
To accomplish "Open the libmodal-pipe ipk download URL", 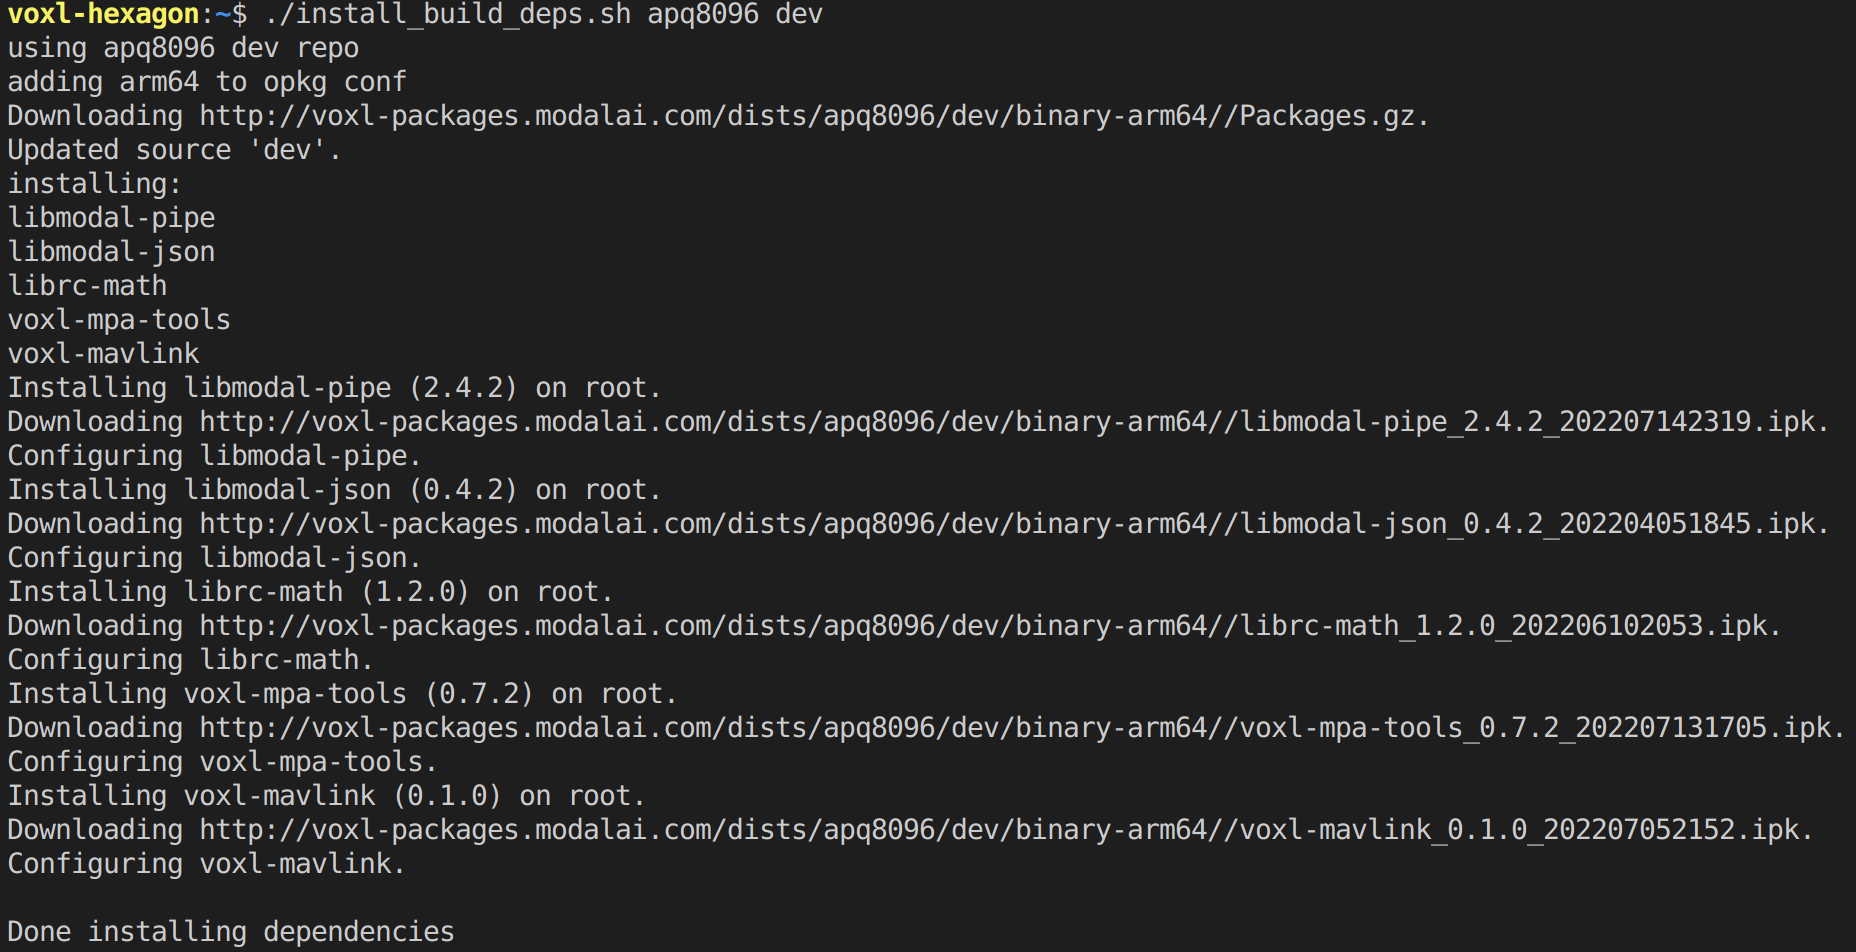I will 1007,422.
